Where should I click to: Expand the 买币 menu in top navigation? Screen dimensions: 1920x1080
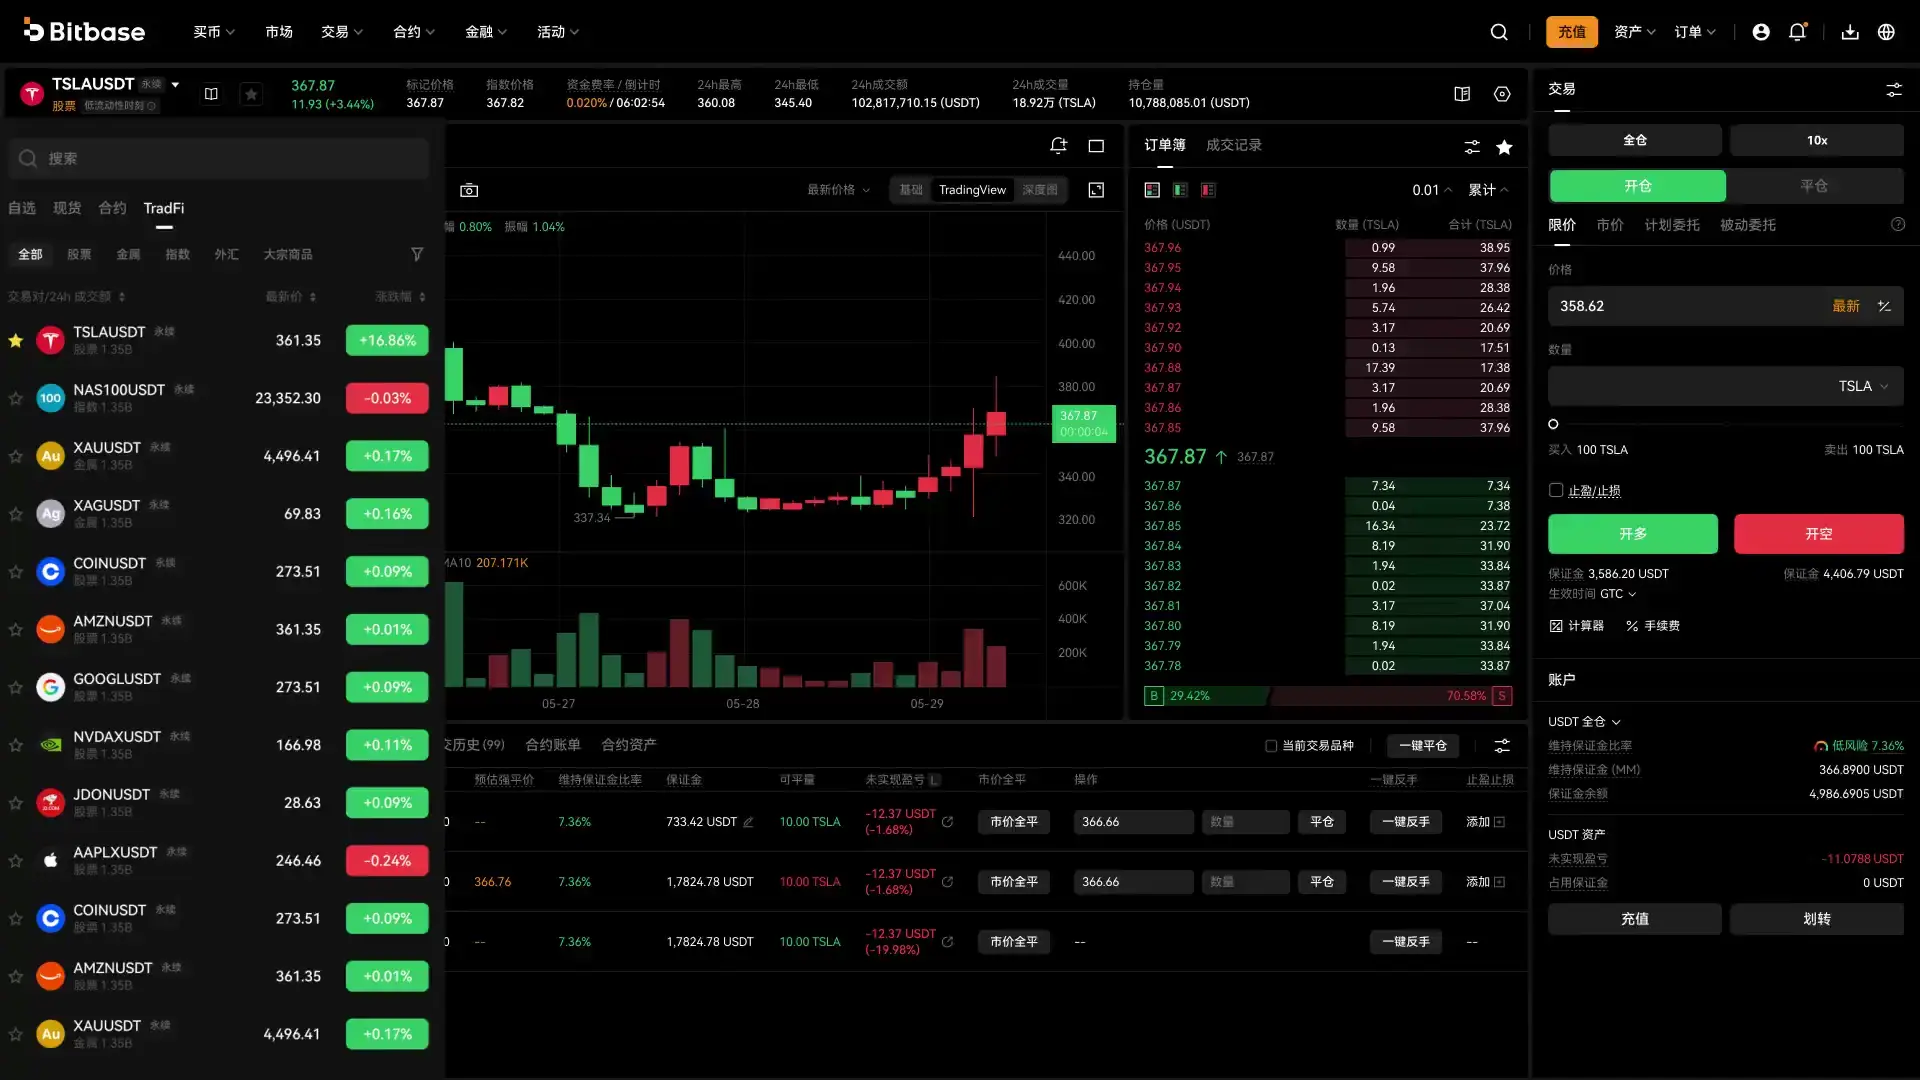coord(214,32)
